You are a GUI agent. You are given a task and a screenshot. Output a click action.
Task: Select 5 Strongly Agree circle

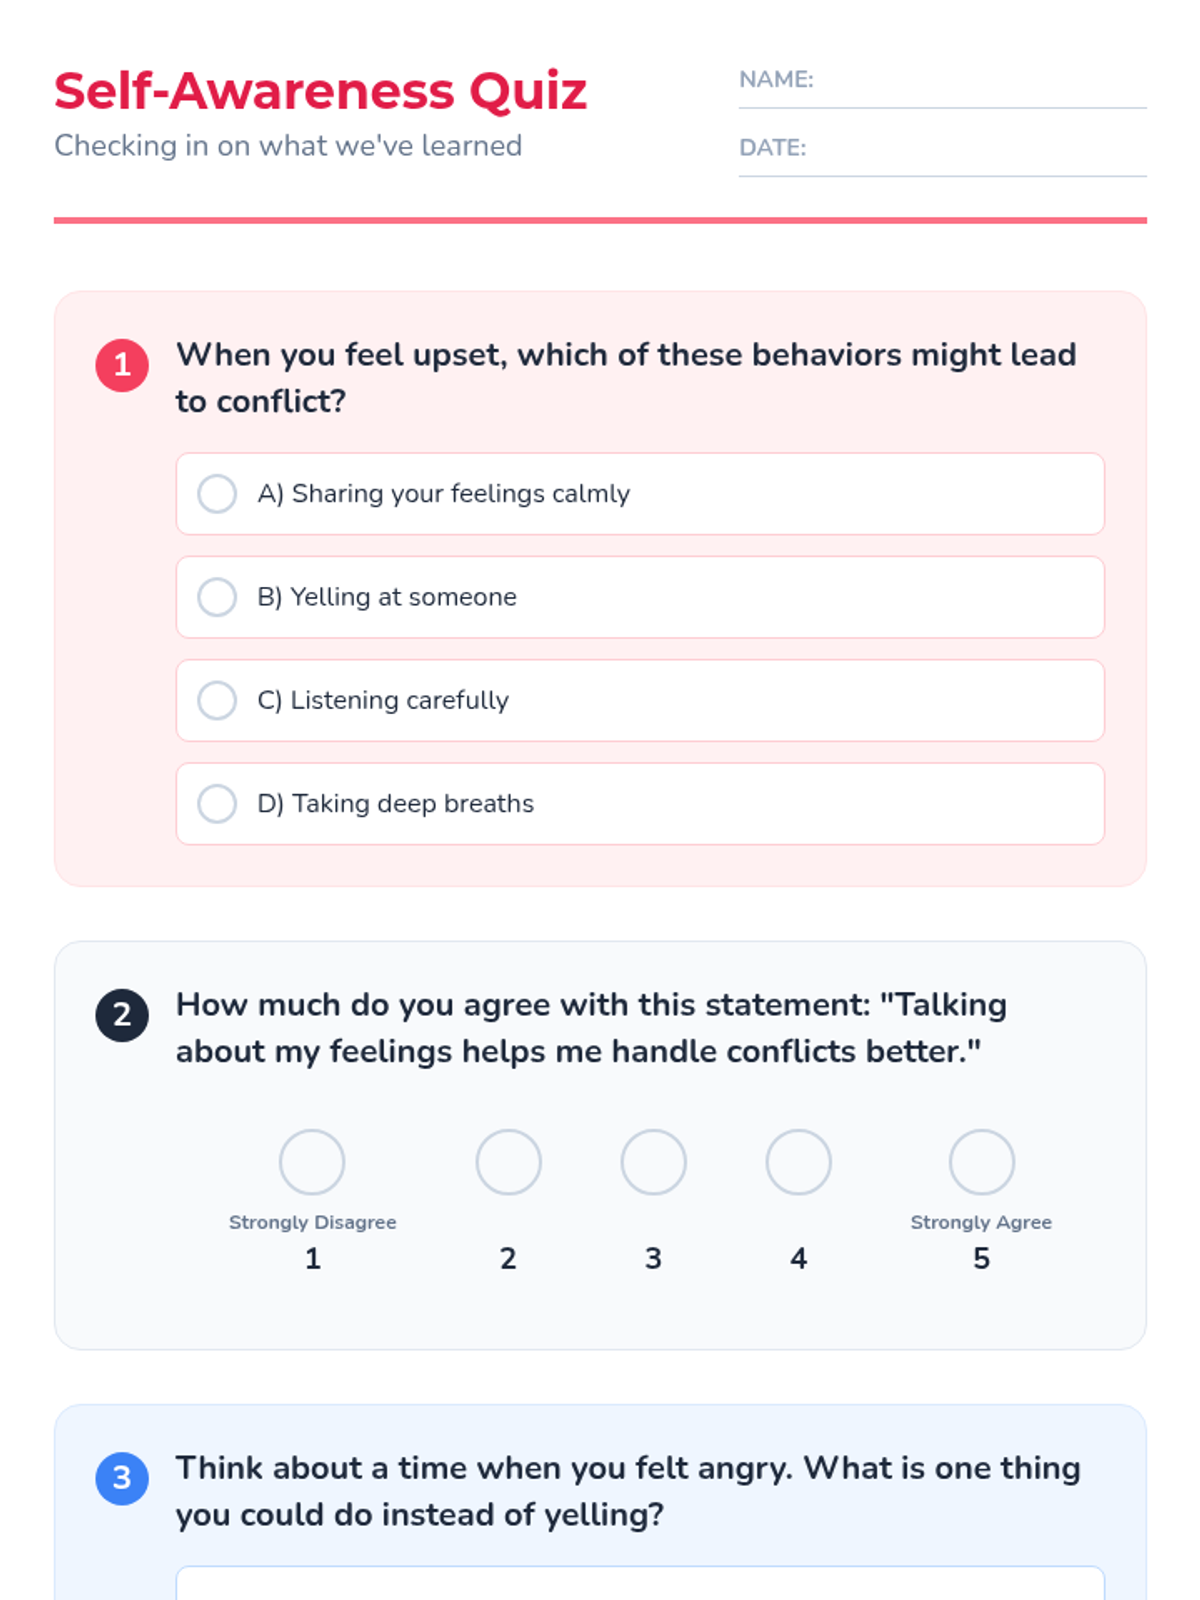pyautogui.click(x=981, y=1162)
